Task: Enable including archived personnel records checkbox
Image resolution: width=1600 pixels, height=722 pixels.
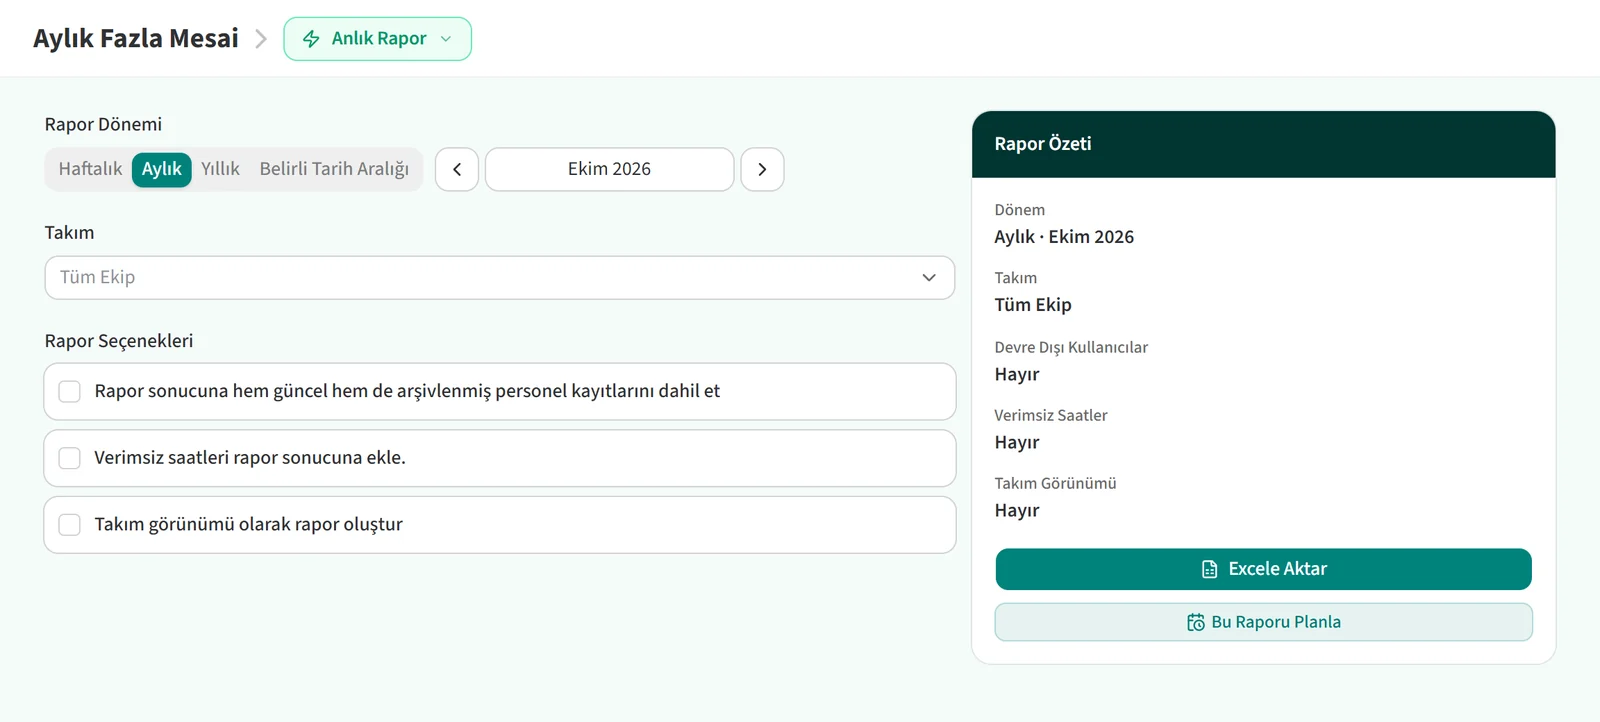Action: (x=70, y=391)
